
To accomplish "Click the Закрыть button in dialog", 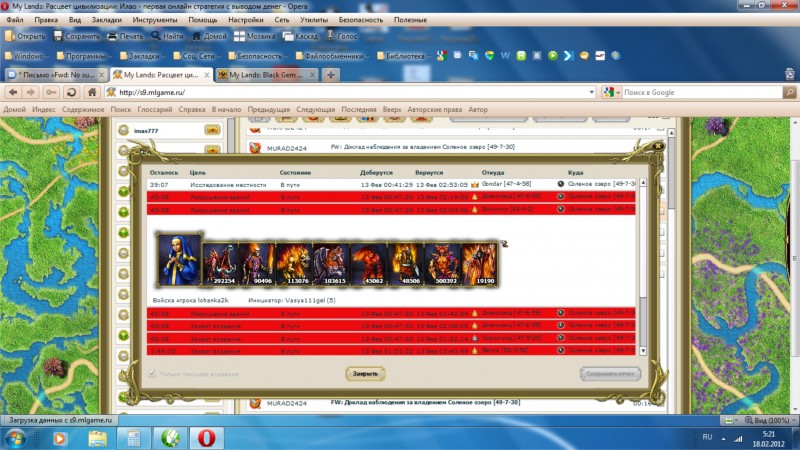I will point(365,373).
